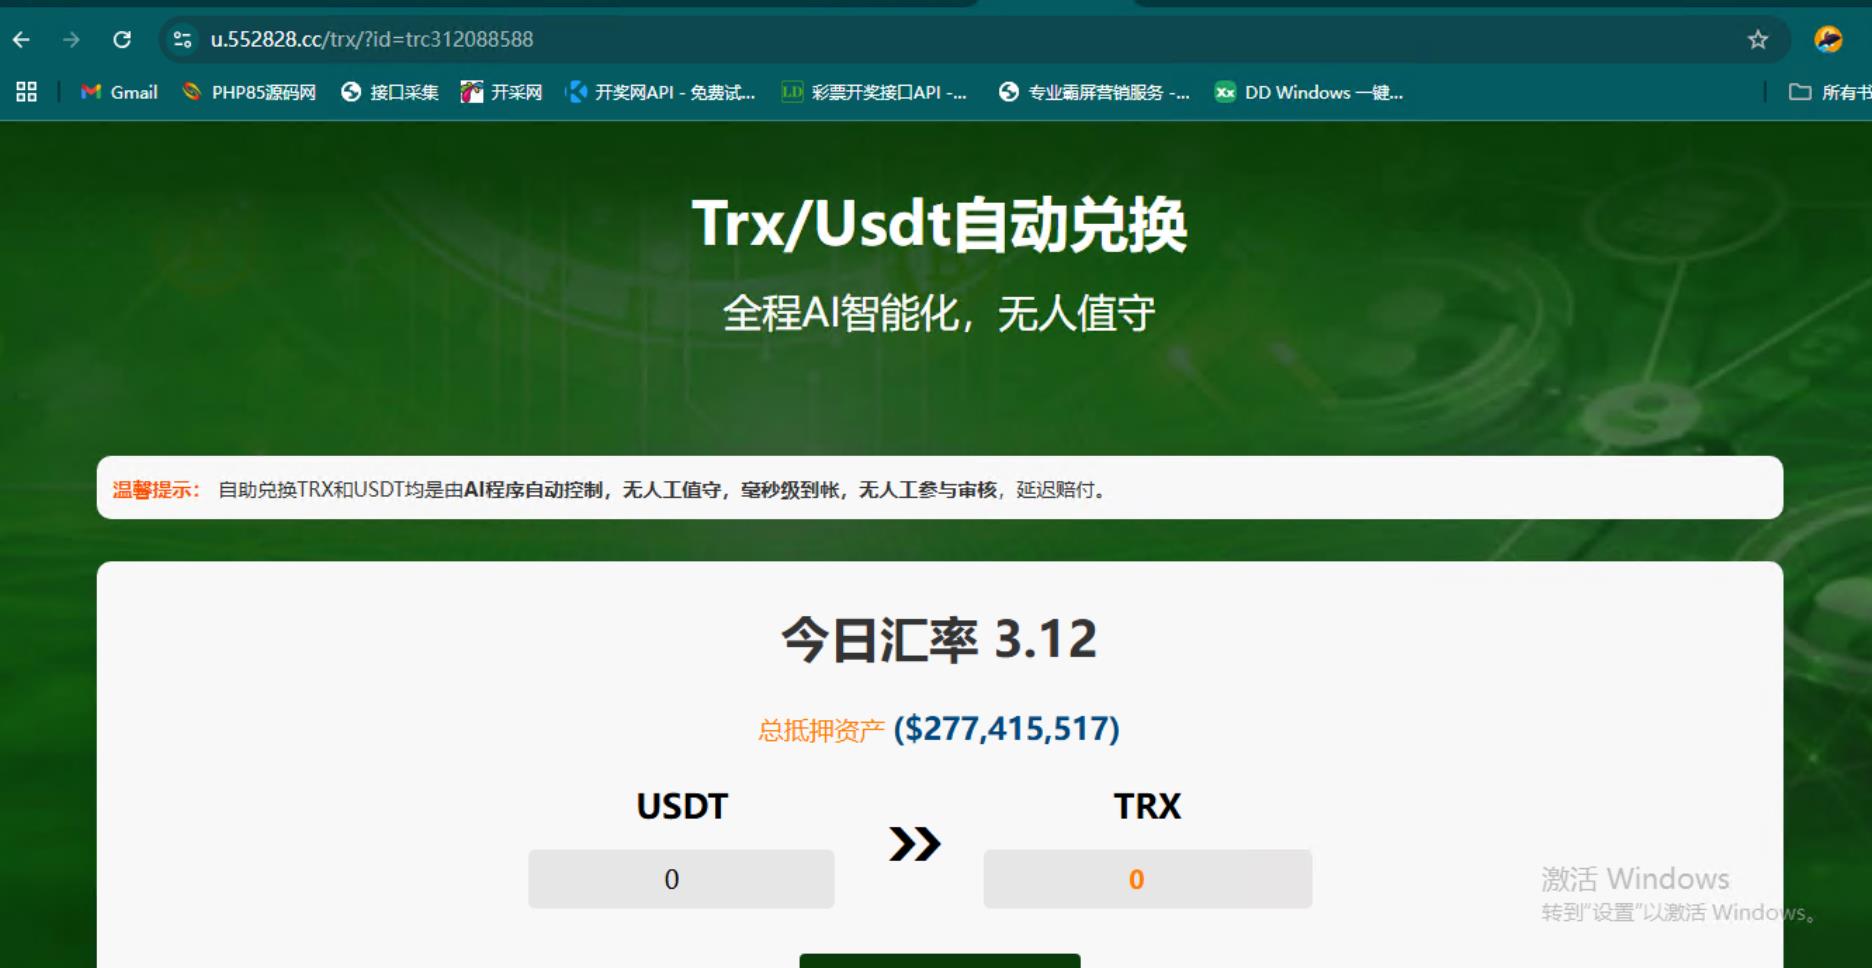Open the DD Windows bookmark
This screenshot has height=968, width=1872.
click(1310, 92)
